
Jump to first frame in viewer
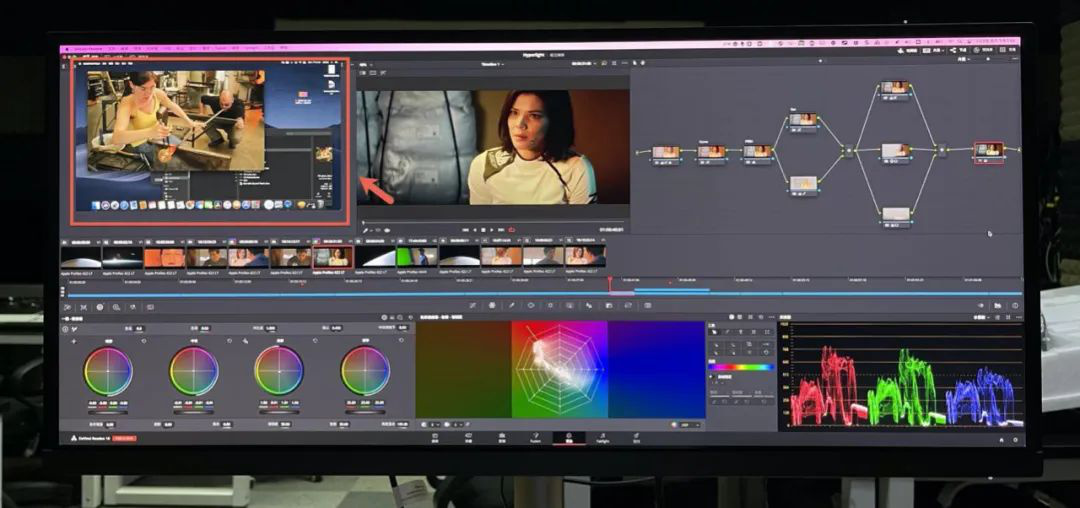coord(465,230)
